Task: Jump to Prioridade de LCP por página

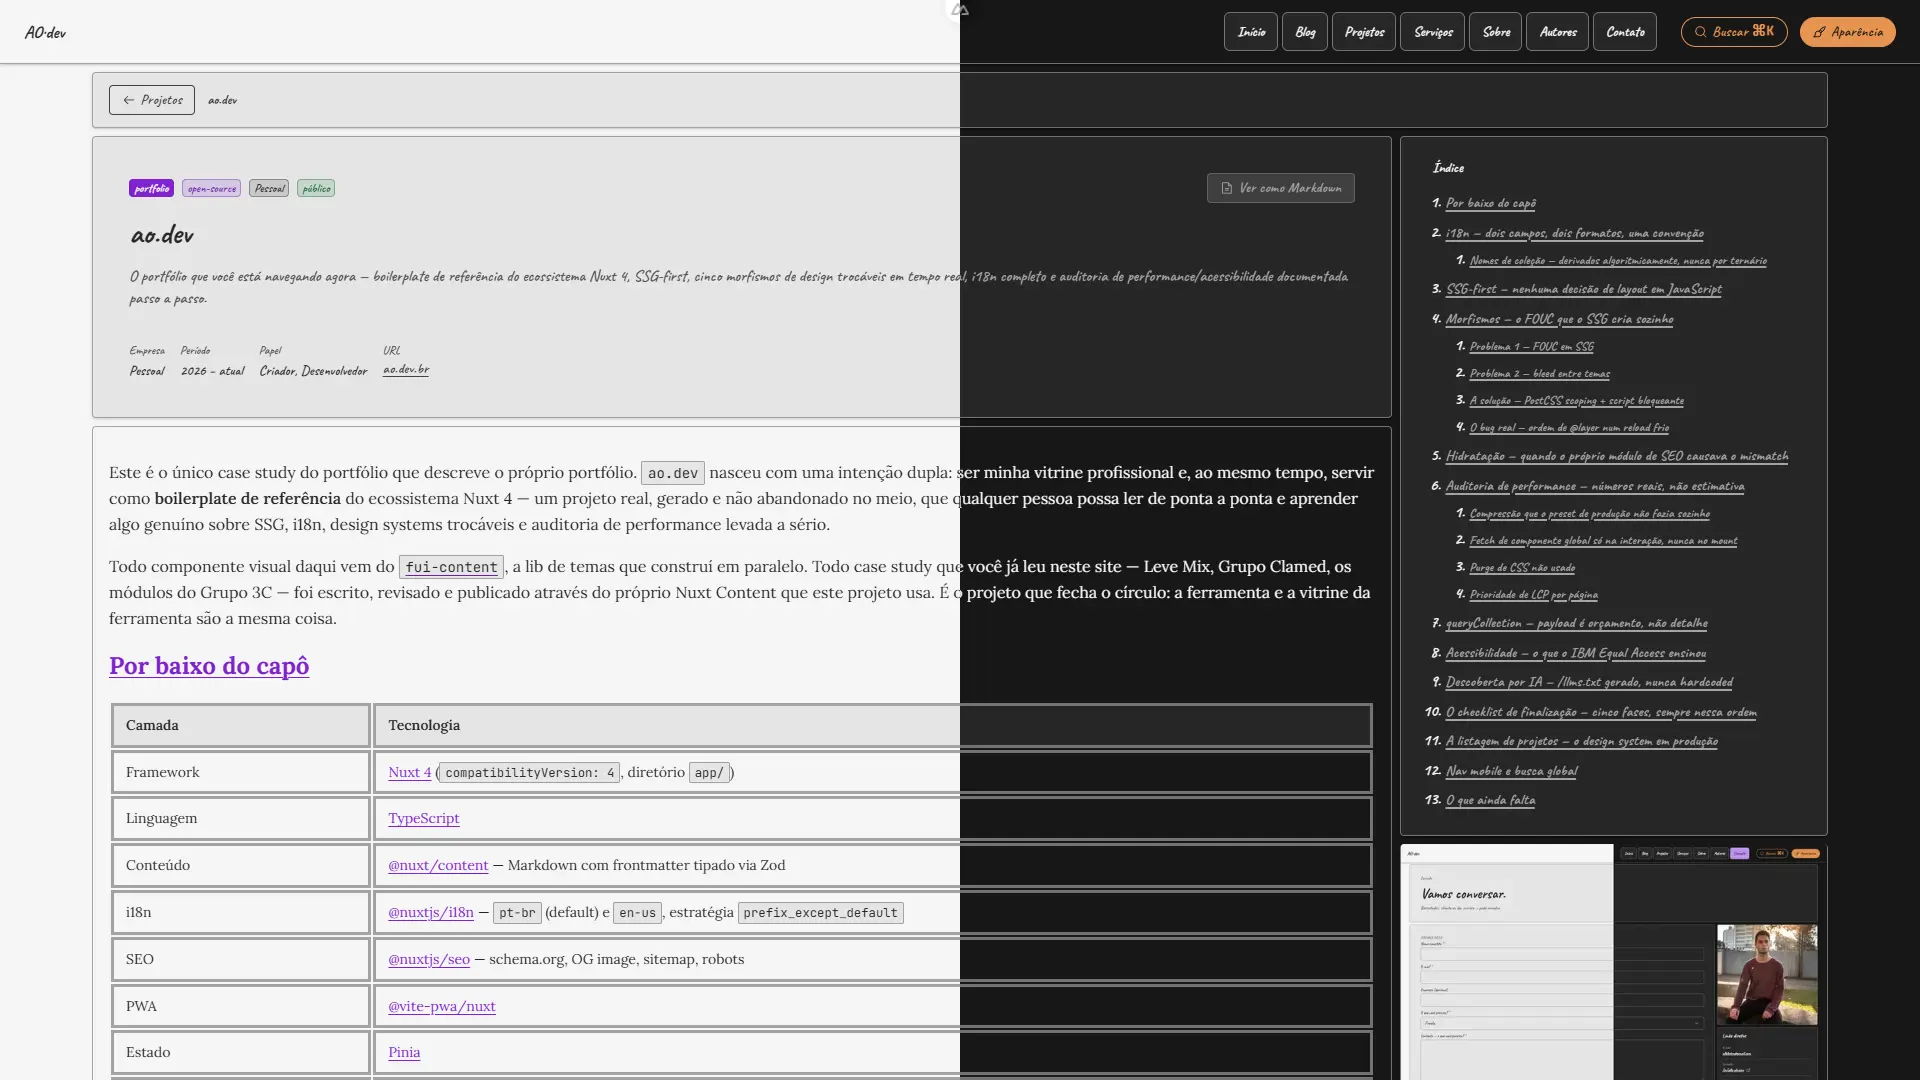Action: pos(1534,594)
